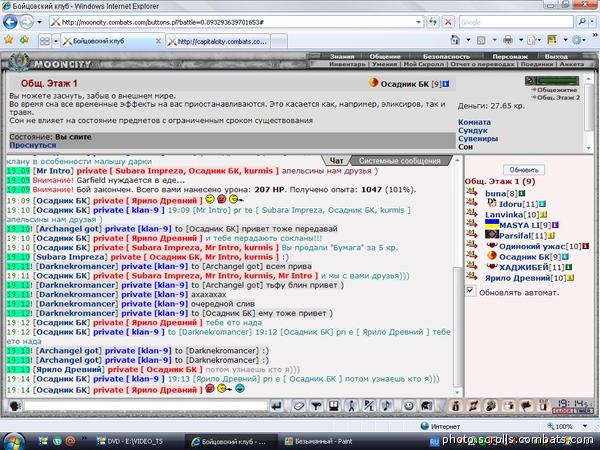Click the Сундук link
The image size is (600, 450).
pos(473,130)
